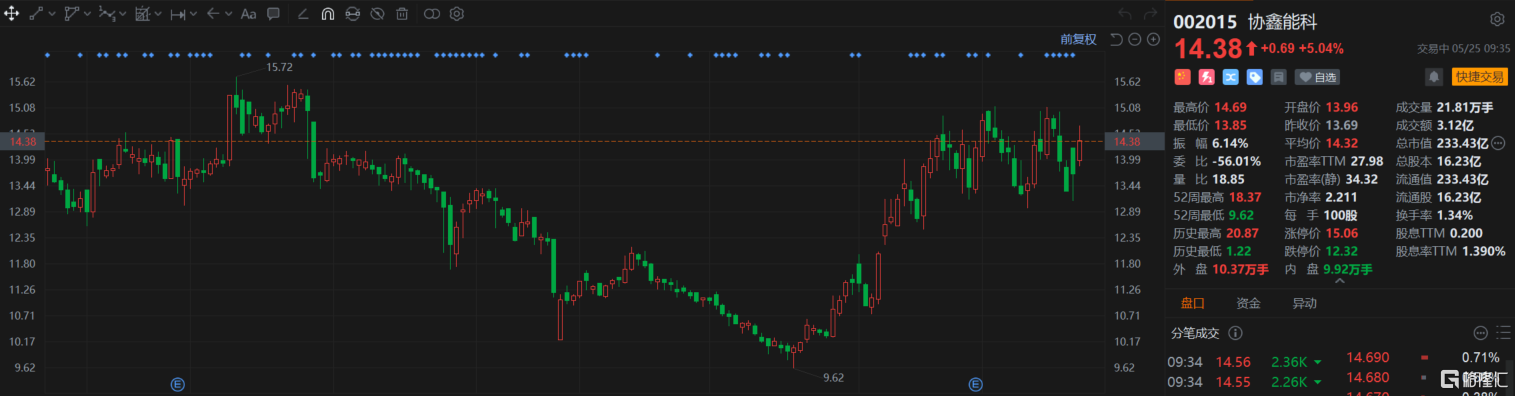Hide all drawings with eye-slash icon

click(377, 14)
